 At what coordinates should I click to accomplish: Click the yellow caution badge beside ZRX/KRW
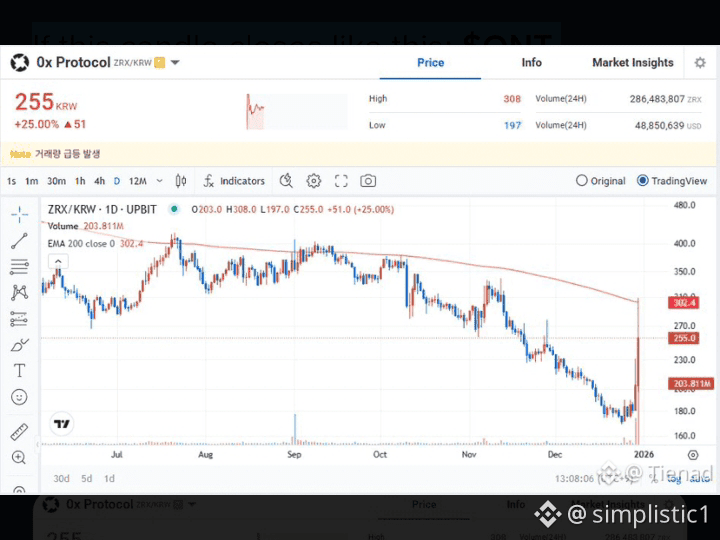tap(159, 62)
